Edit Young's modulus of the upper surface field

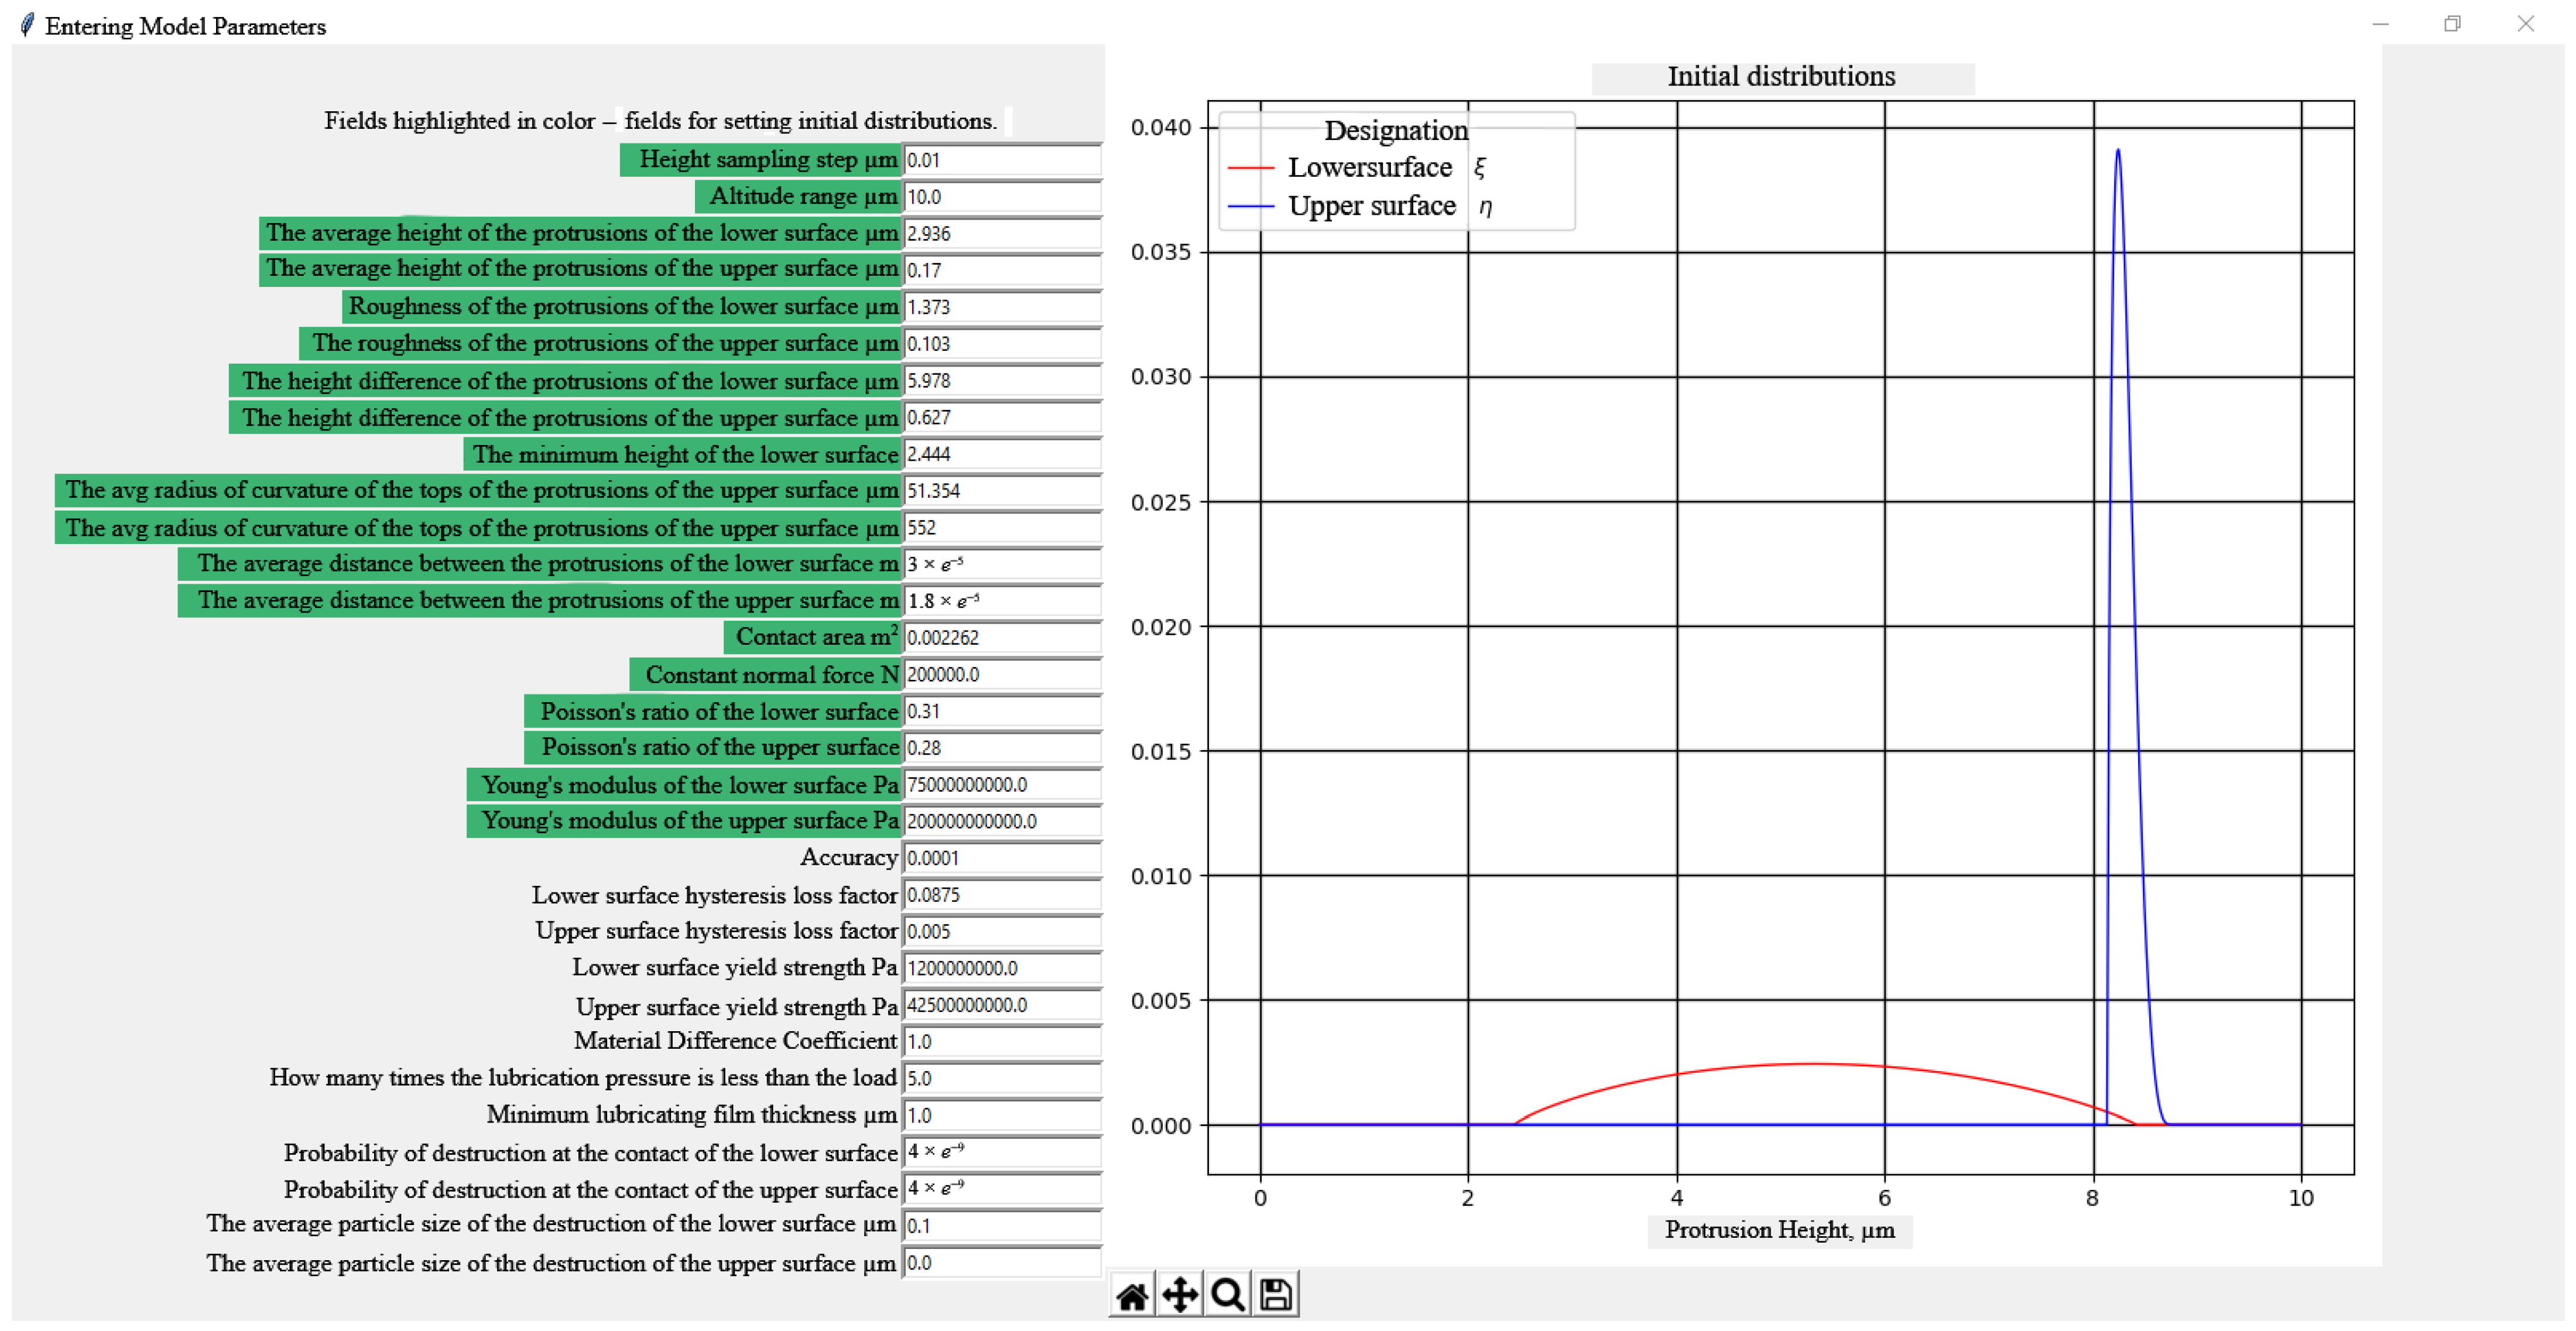coord(1001,821)
